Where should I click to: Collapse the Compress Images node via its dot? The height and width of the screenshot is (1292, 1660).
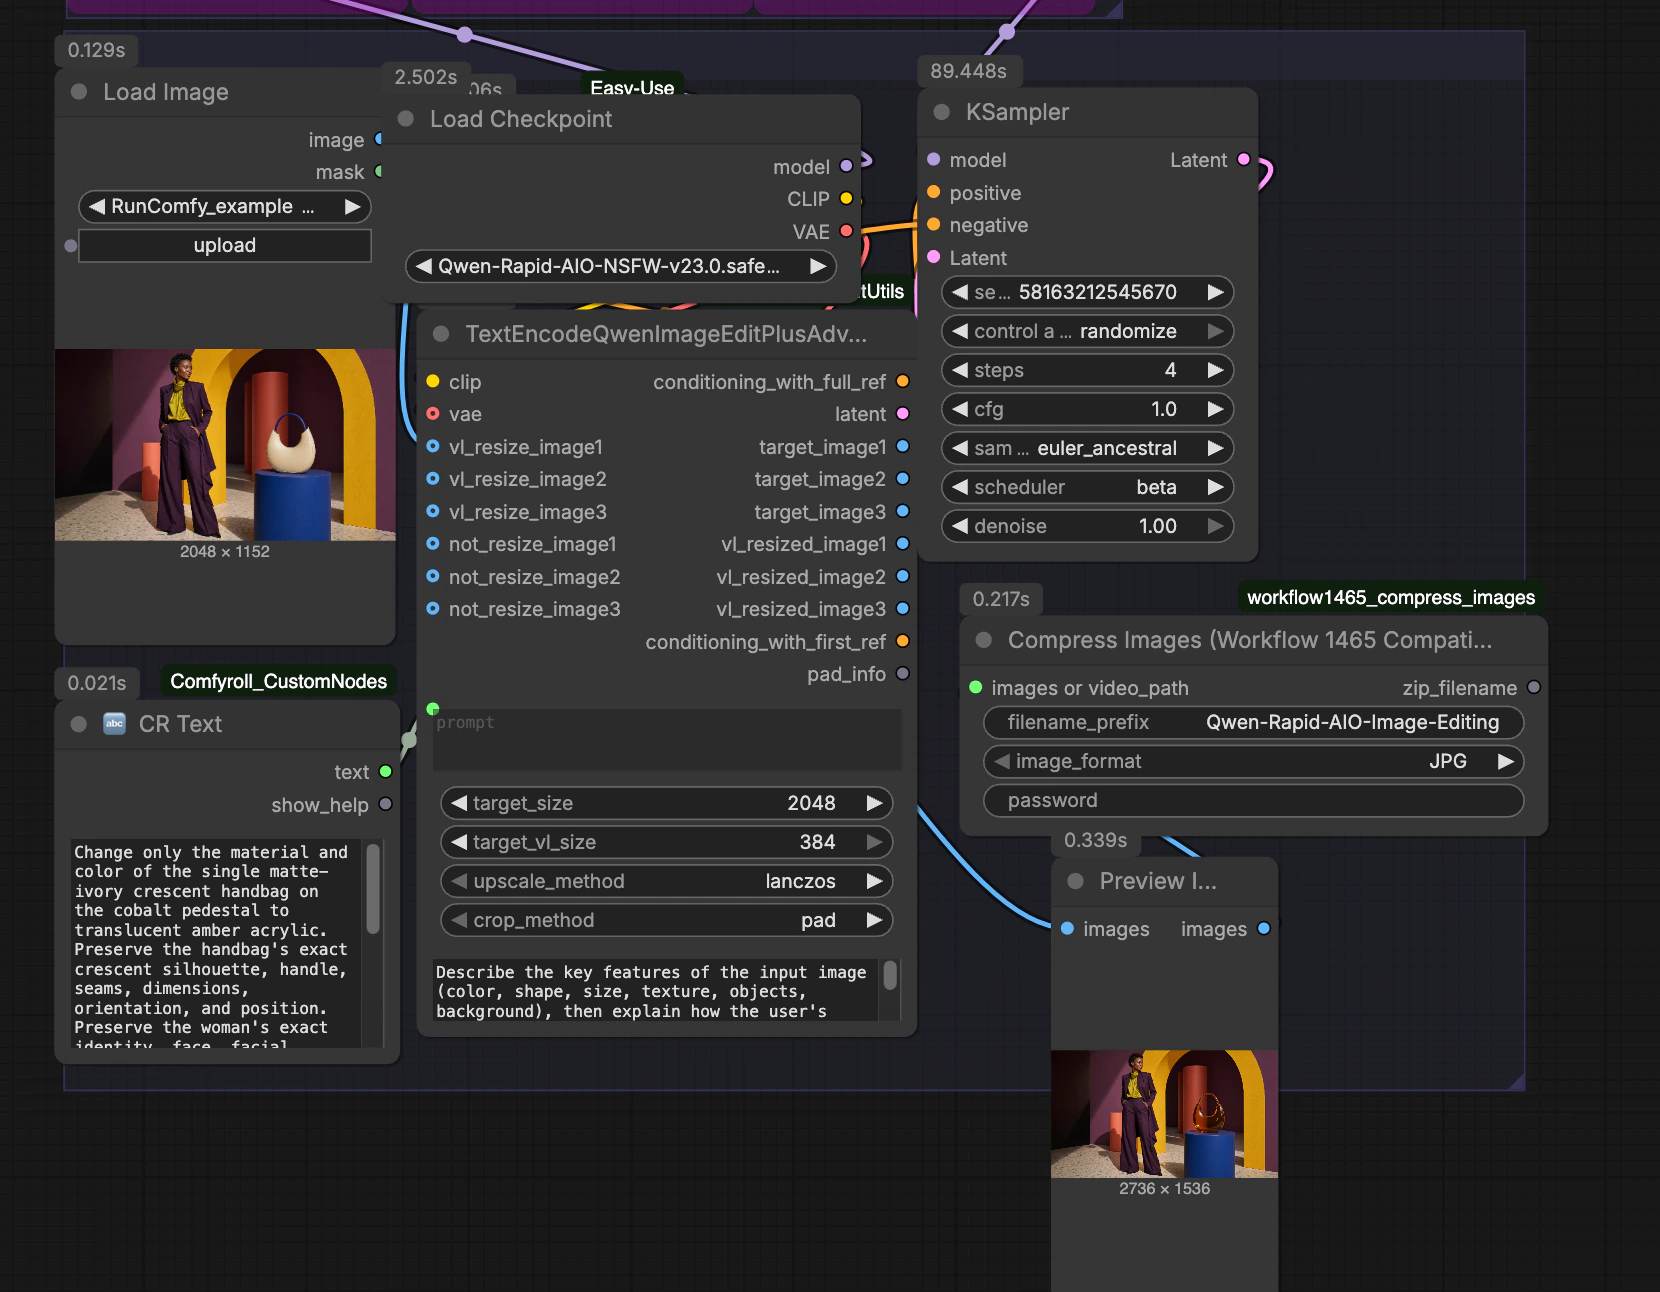tap(984, 640)
